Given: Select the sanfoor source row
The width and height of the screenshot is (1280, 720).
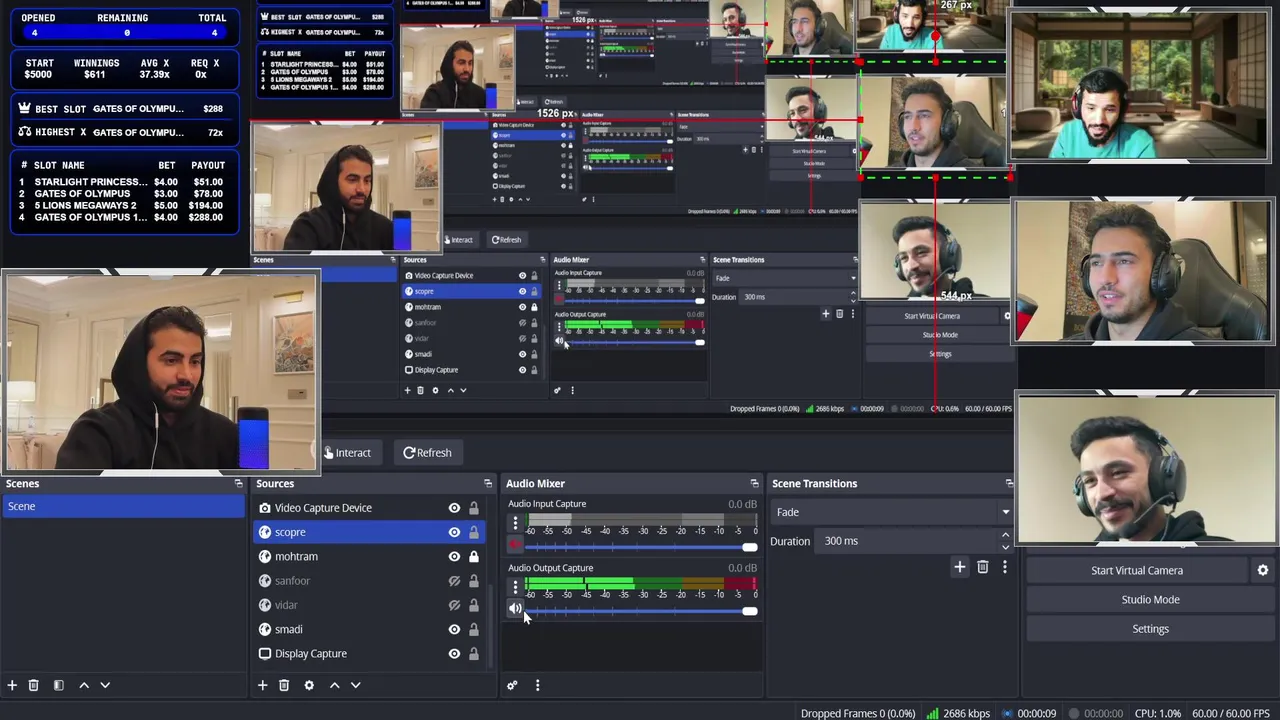Looking at the screenshot, I should [x=368, y=581].
